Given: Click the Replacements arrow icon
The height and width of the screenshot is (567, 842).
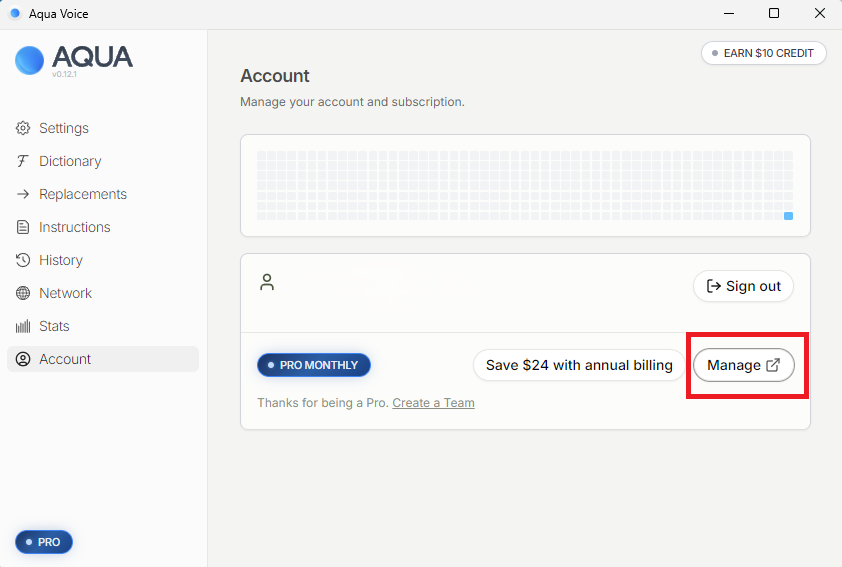Looking at the screenshot, I should 23,194.
